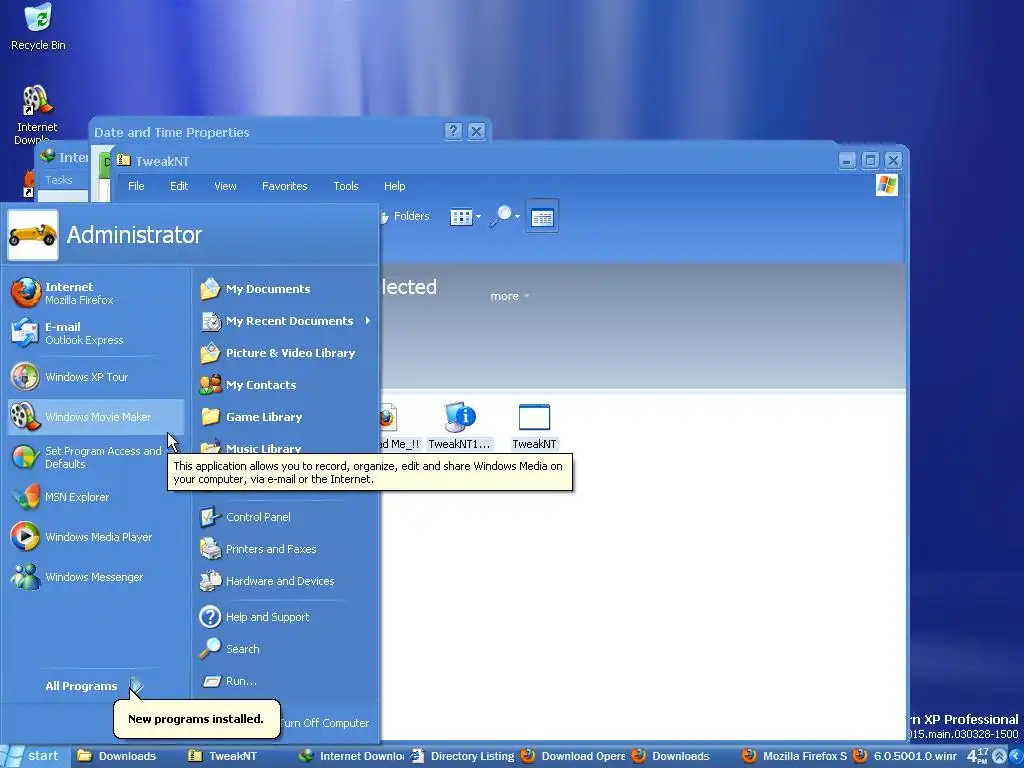Screen dimensions: 1024x768
Task: Open Windows Media Player
Action: pyautogui.click(x=95, y=537)
